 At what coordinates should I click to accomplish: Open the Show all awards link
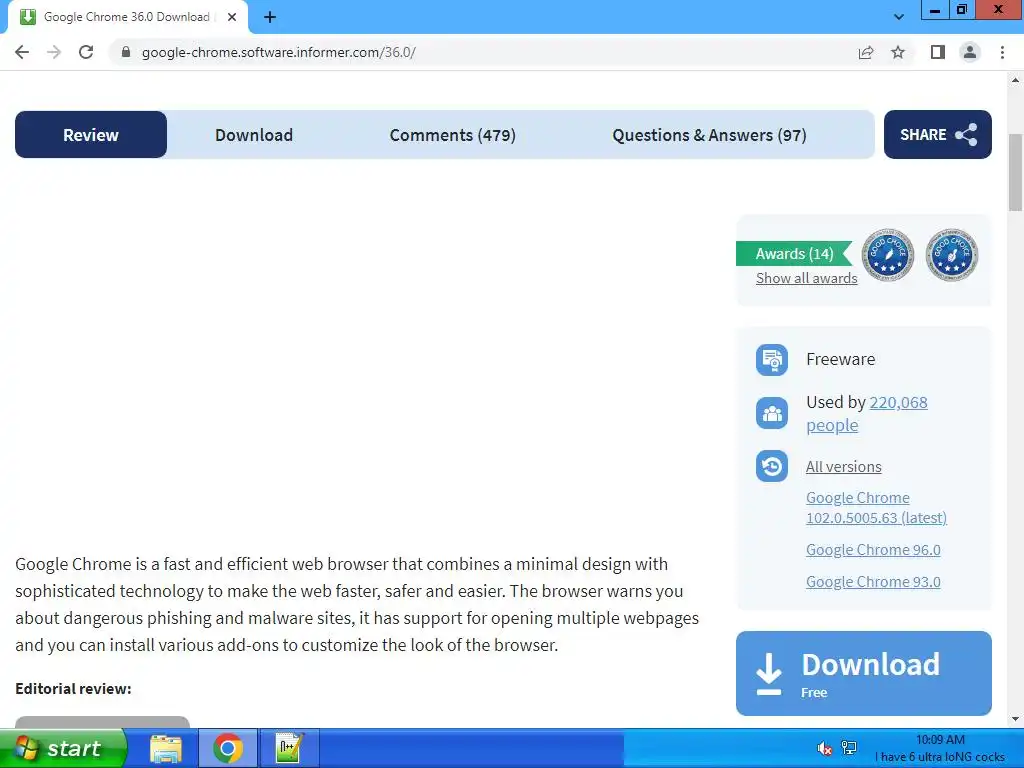pyautogui.click(x=807, y=278)
